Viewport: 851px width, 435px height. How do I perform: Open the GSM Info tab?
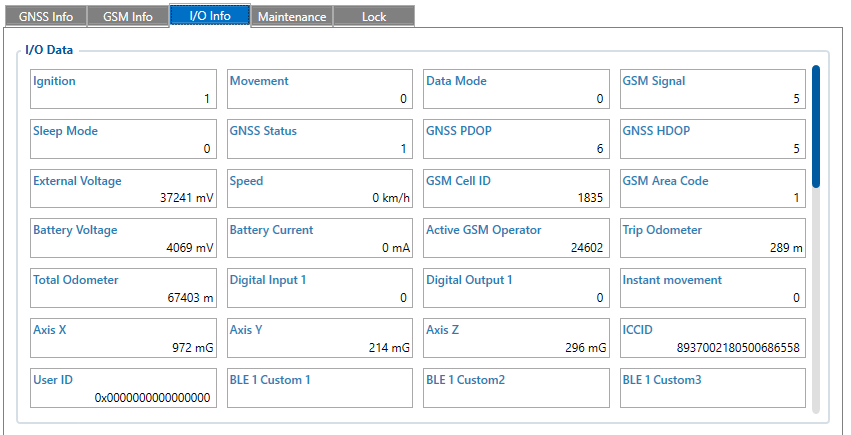click(x=128, y=17)
